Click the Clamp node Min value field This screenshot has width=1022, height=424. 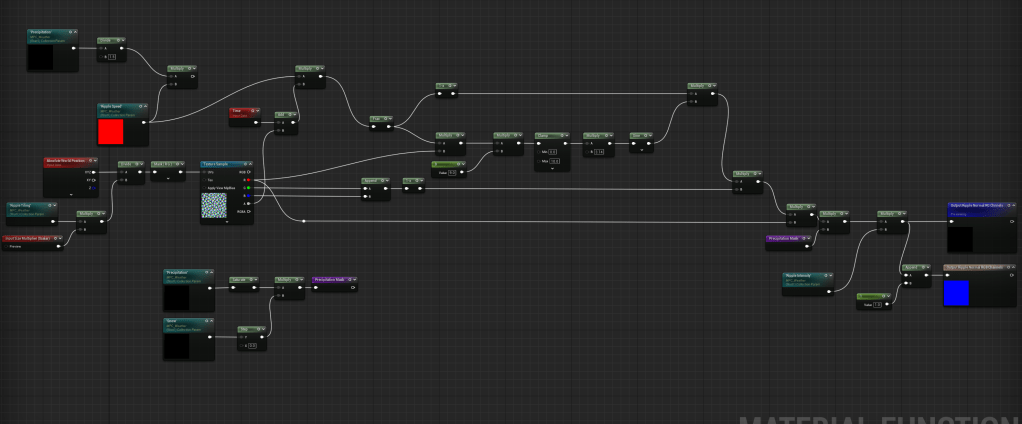point(553,151)
